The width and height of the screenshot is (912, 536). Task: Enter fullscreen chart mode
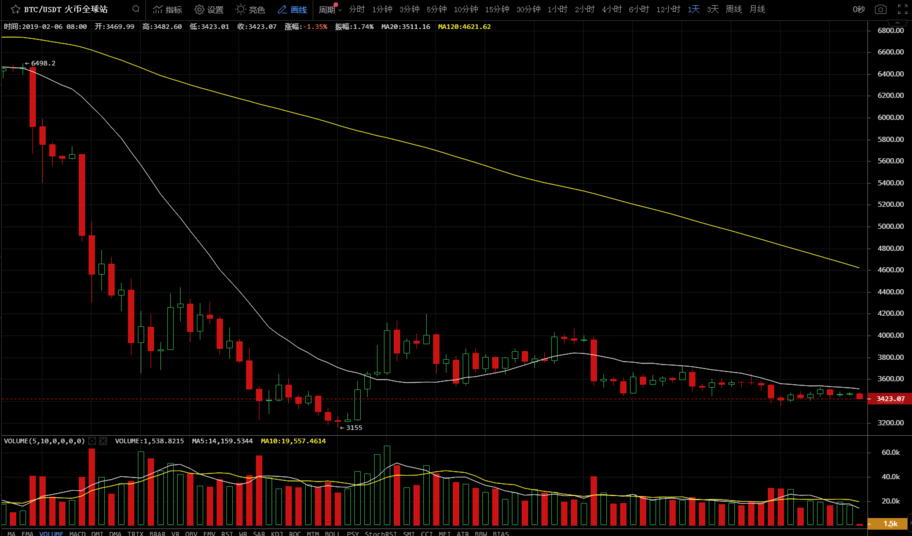pyautogui.click(x=901, y=9)
